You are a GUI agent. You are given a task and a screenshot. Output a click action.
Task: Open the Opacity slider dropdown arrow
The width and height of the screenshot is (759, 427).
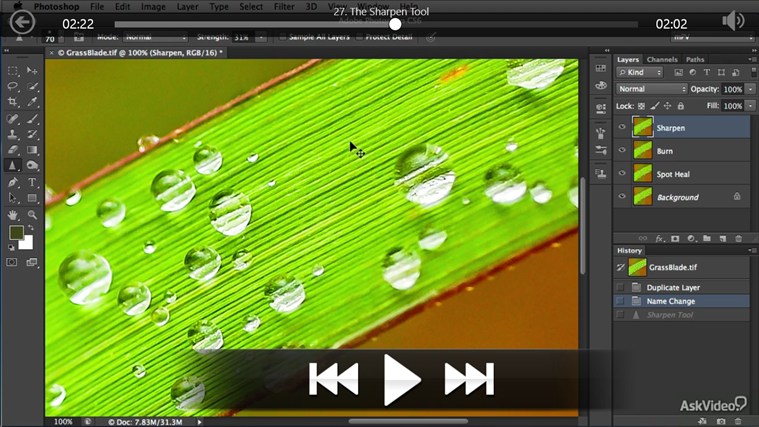point(750,89)
